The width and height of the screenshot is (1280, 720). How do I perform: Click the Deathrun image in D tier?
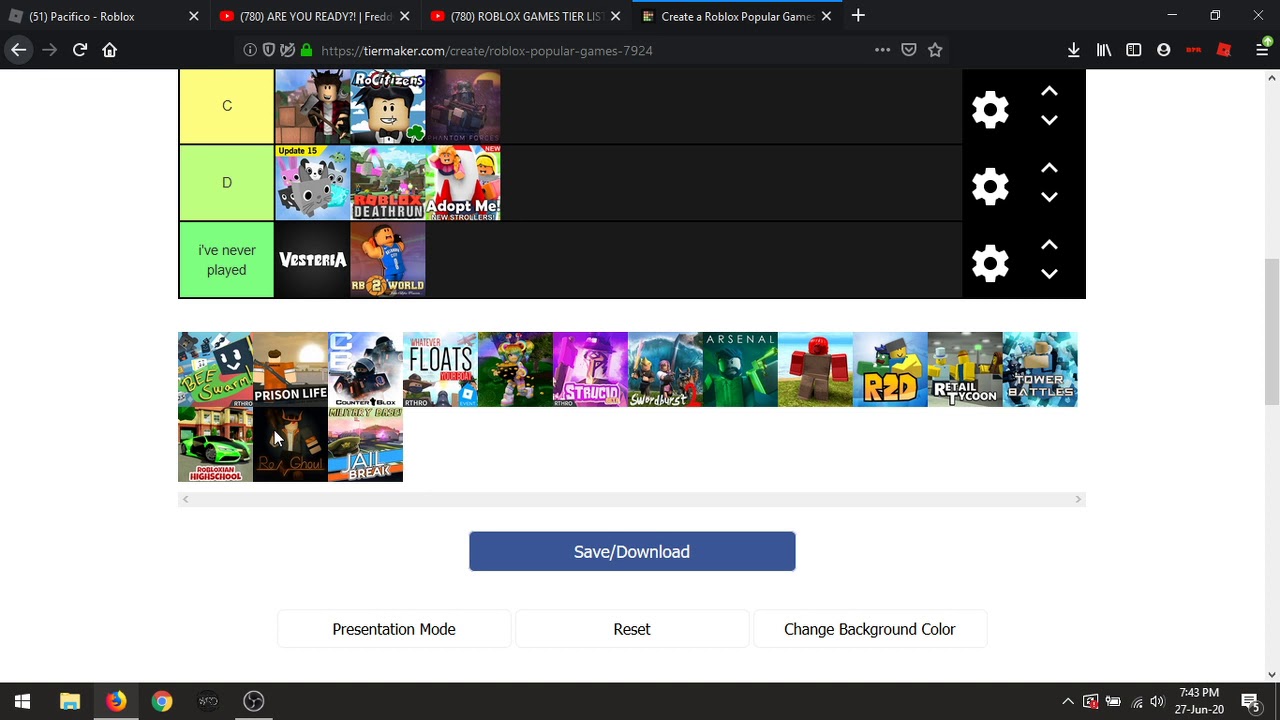pos(388,183)
